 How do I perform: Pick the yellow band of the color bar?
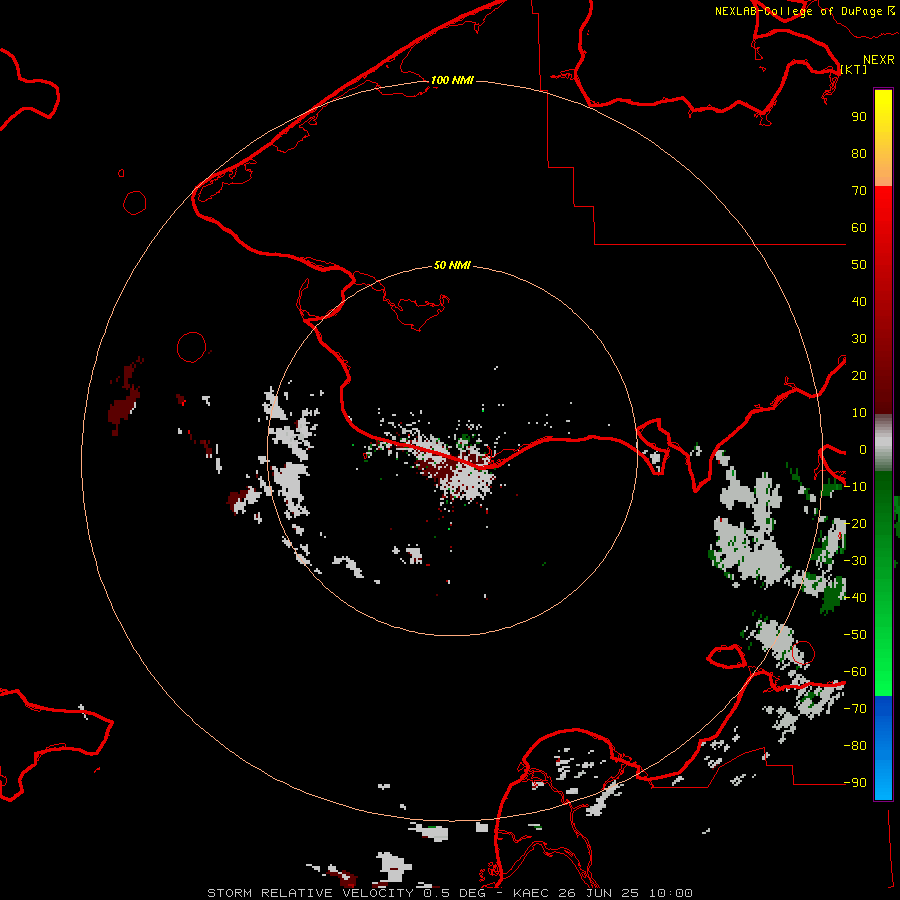click(x=883, y=112)
